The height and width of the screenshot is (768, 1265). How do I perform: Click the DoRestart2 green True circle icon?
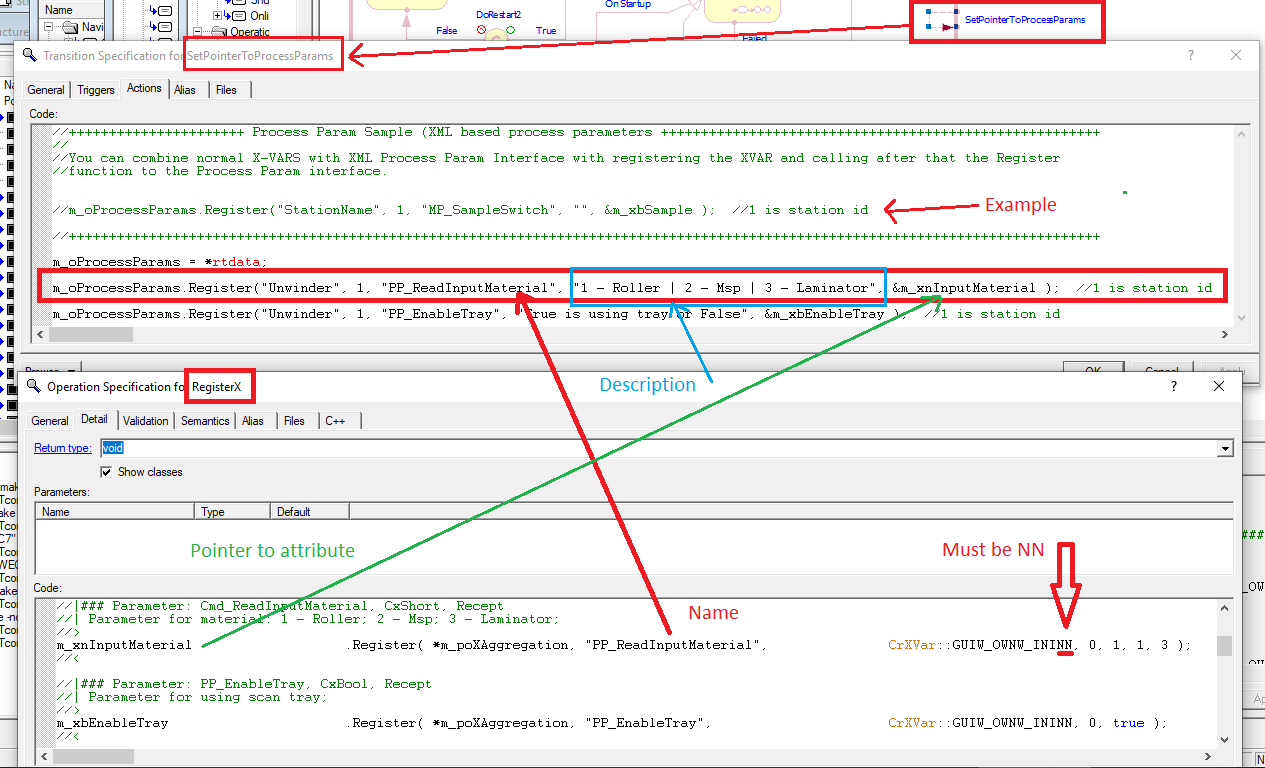(510, 31)
